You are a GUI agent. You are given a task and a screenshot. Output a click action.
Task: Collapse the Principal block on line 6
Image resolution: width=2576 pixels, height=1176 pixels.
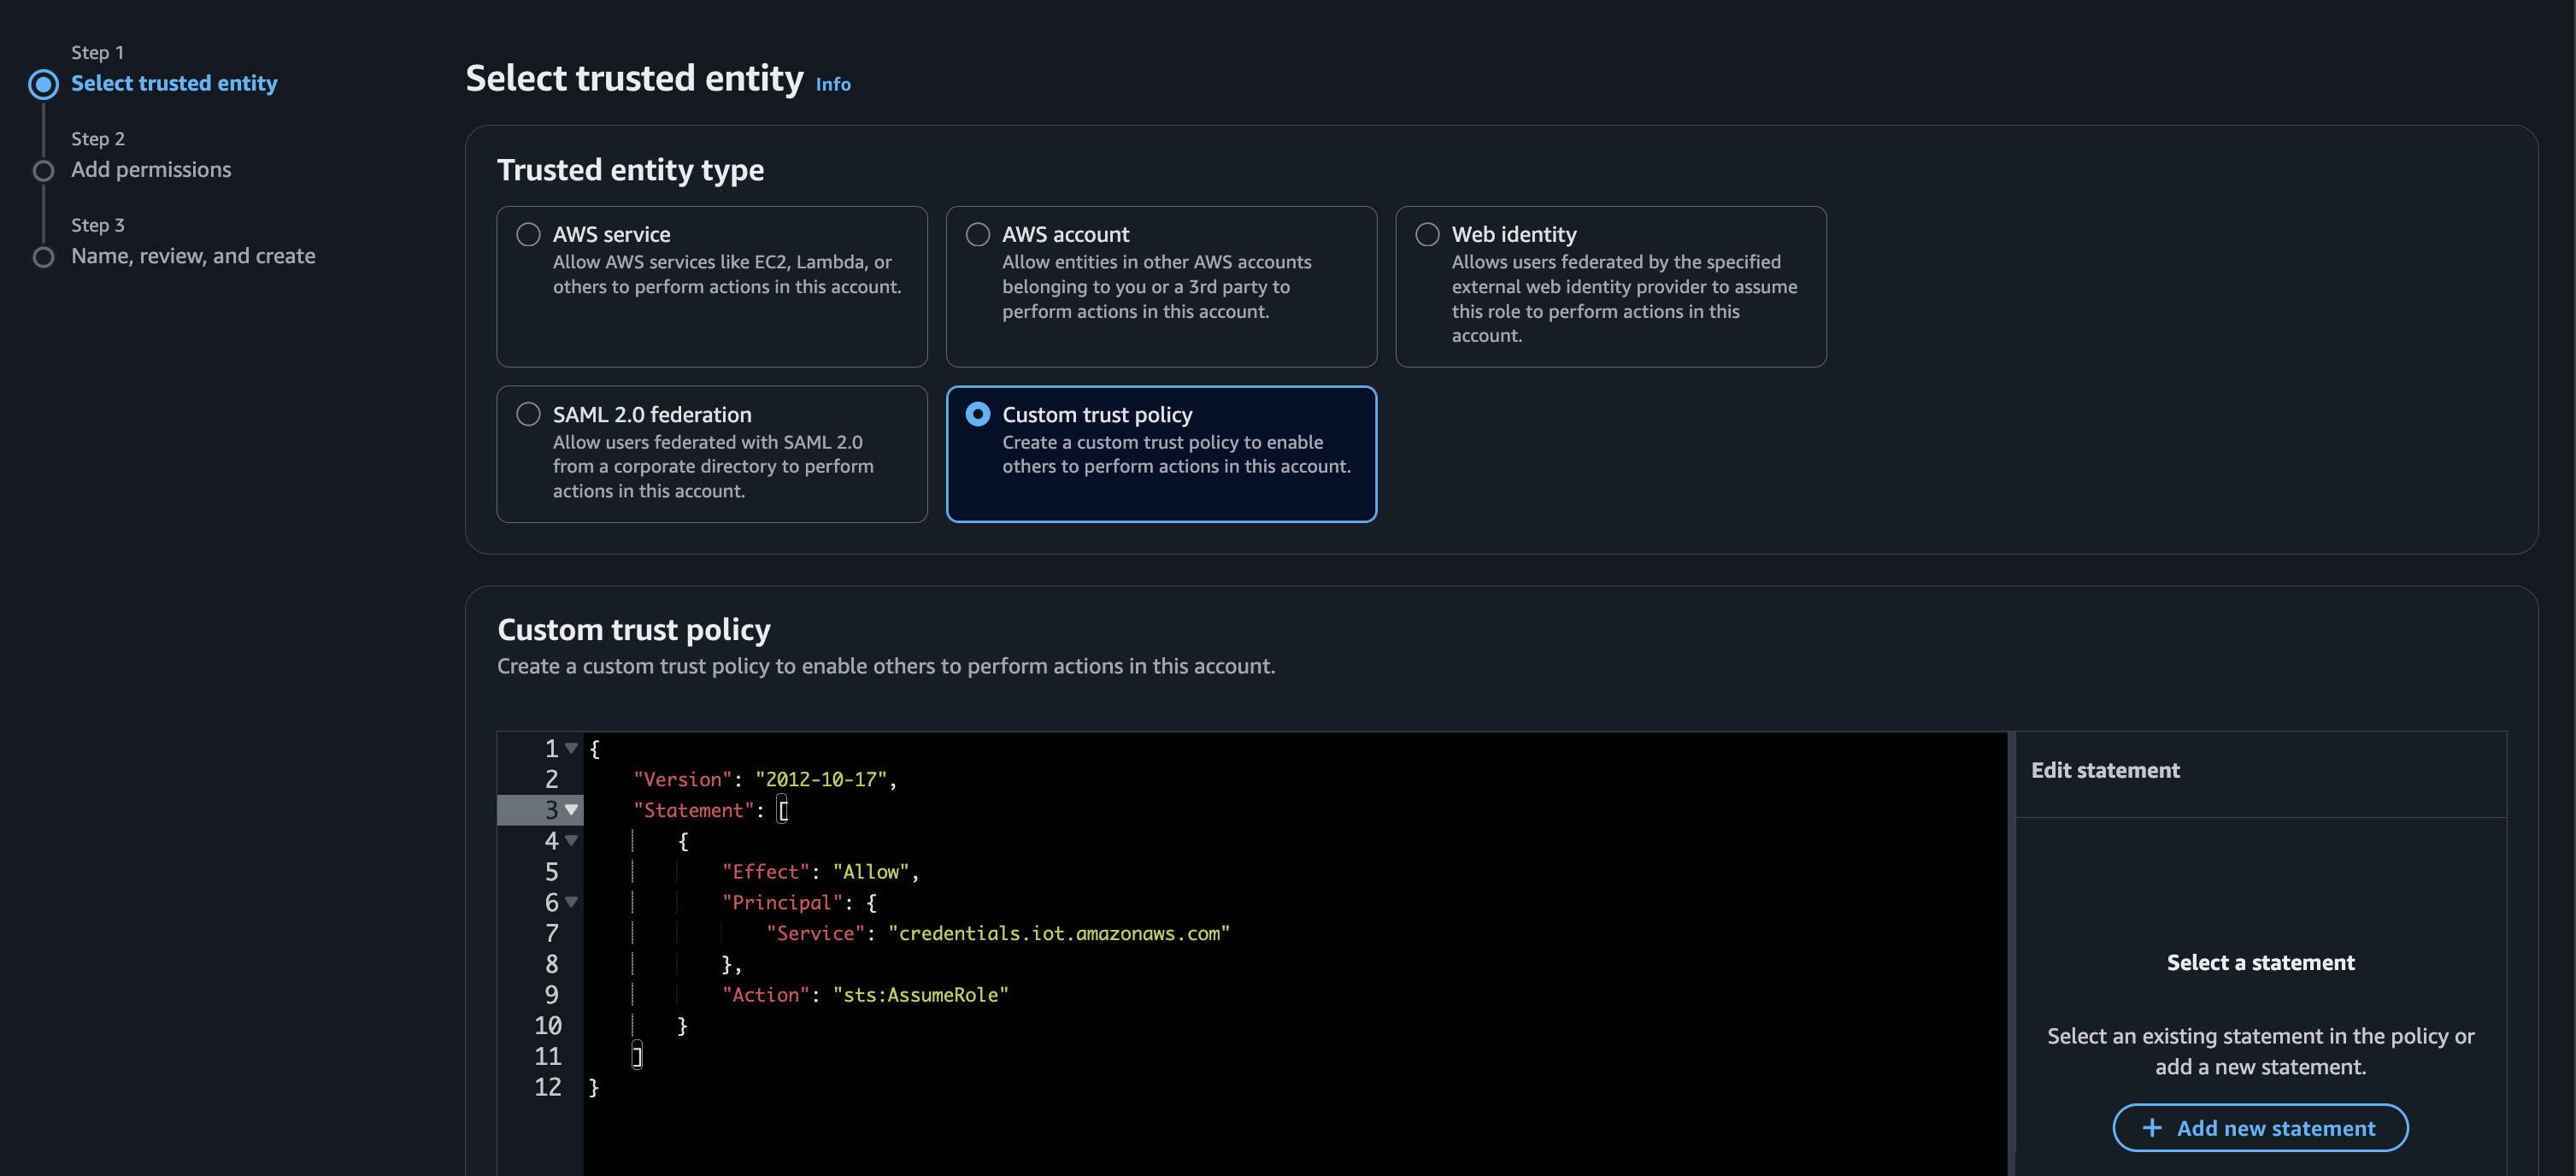click(571, 902)
